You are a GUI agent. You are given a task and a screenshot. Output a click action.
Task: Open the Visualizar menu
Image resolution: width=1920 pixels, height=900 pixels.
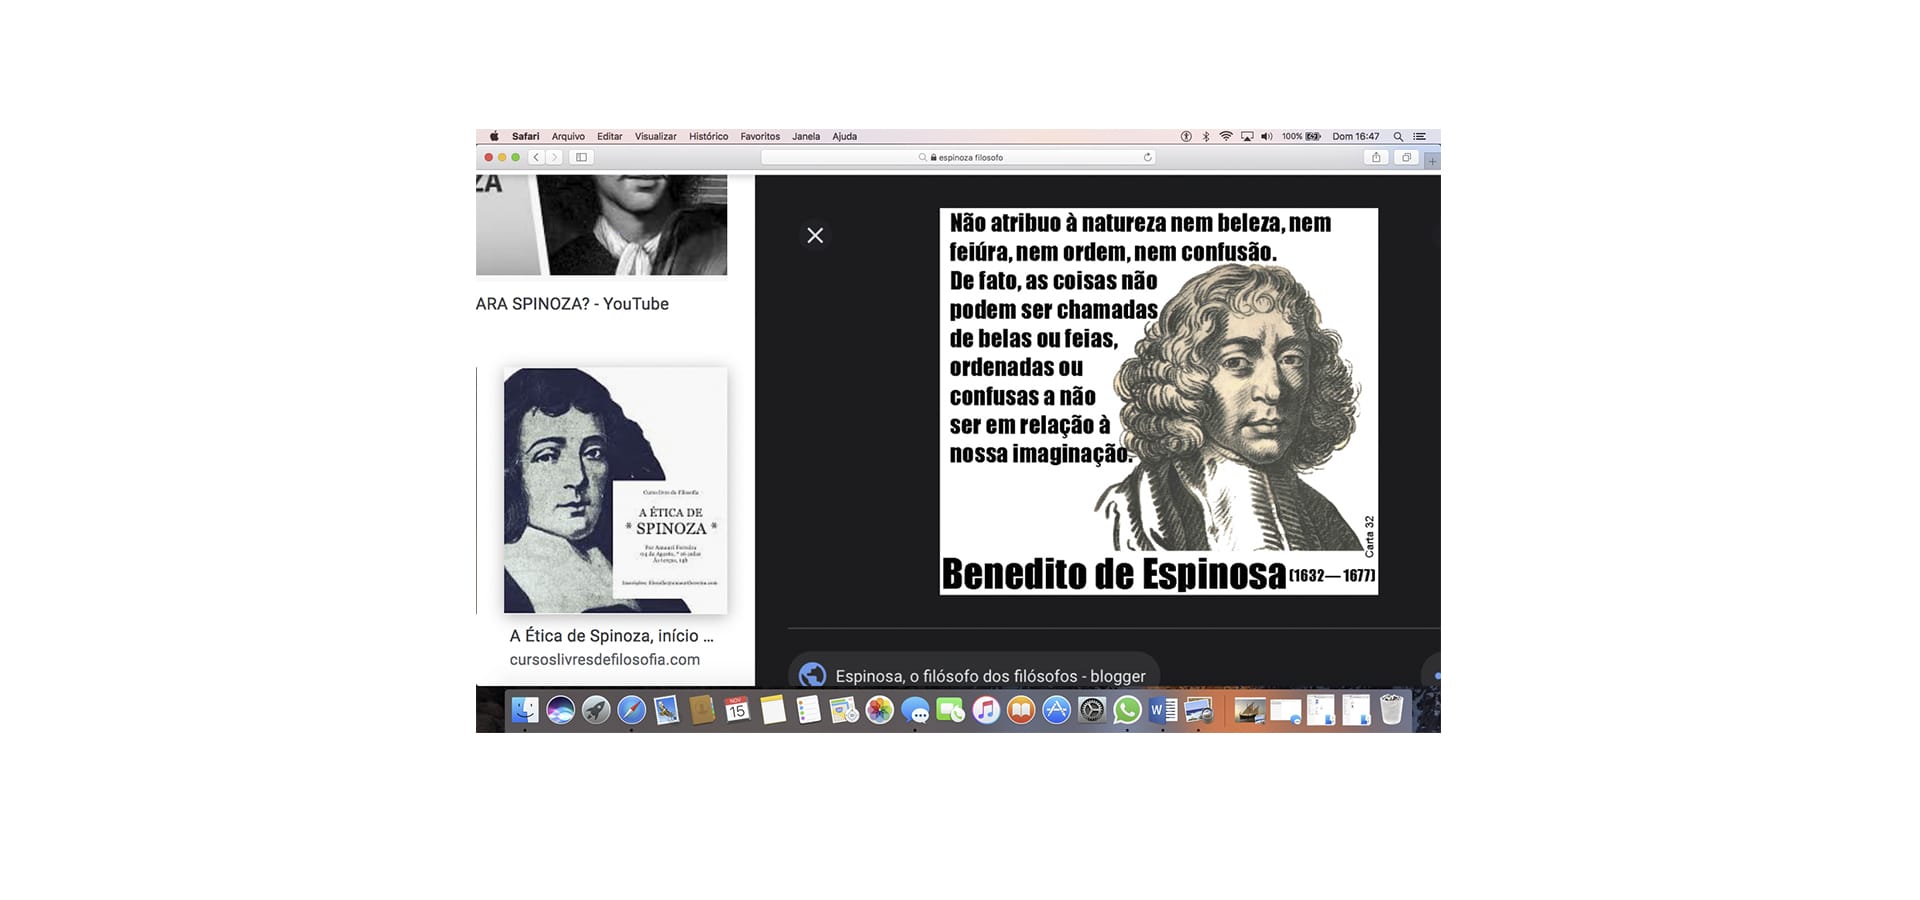coord(655,136)
